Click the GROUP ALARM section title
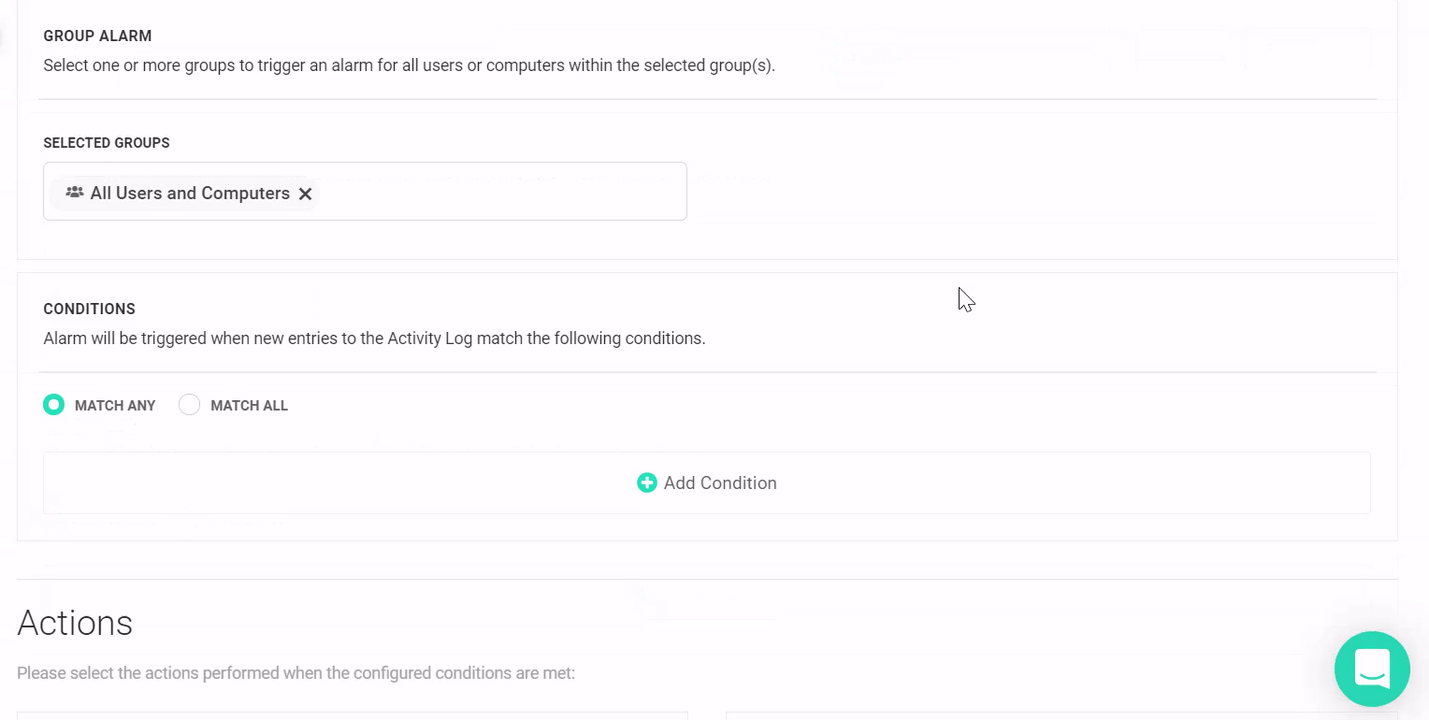1429x720 pixels. pos(97,35)
